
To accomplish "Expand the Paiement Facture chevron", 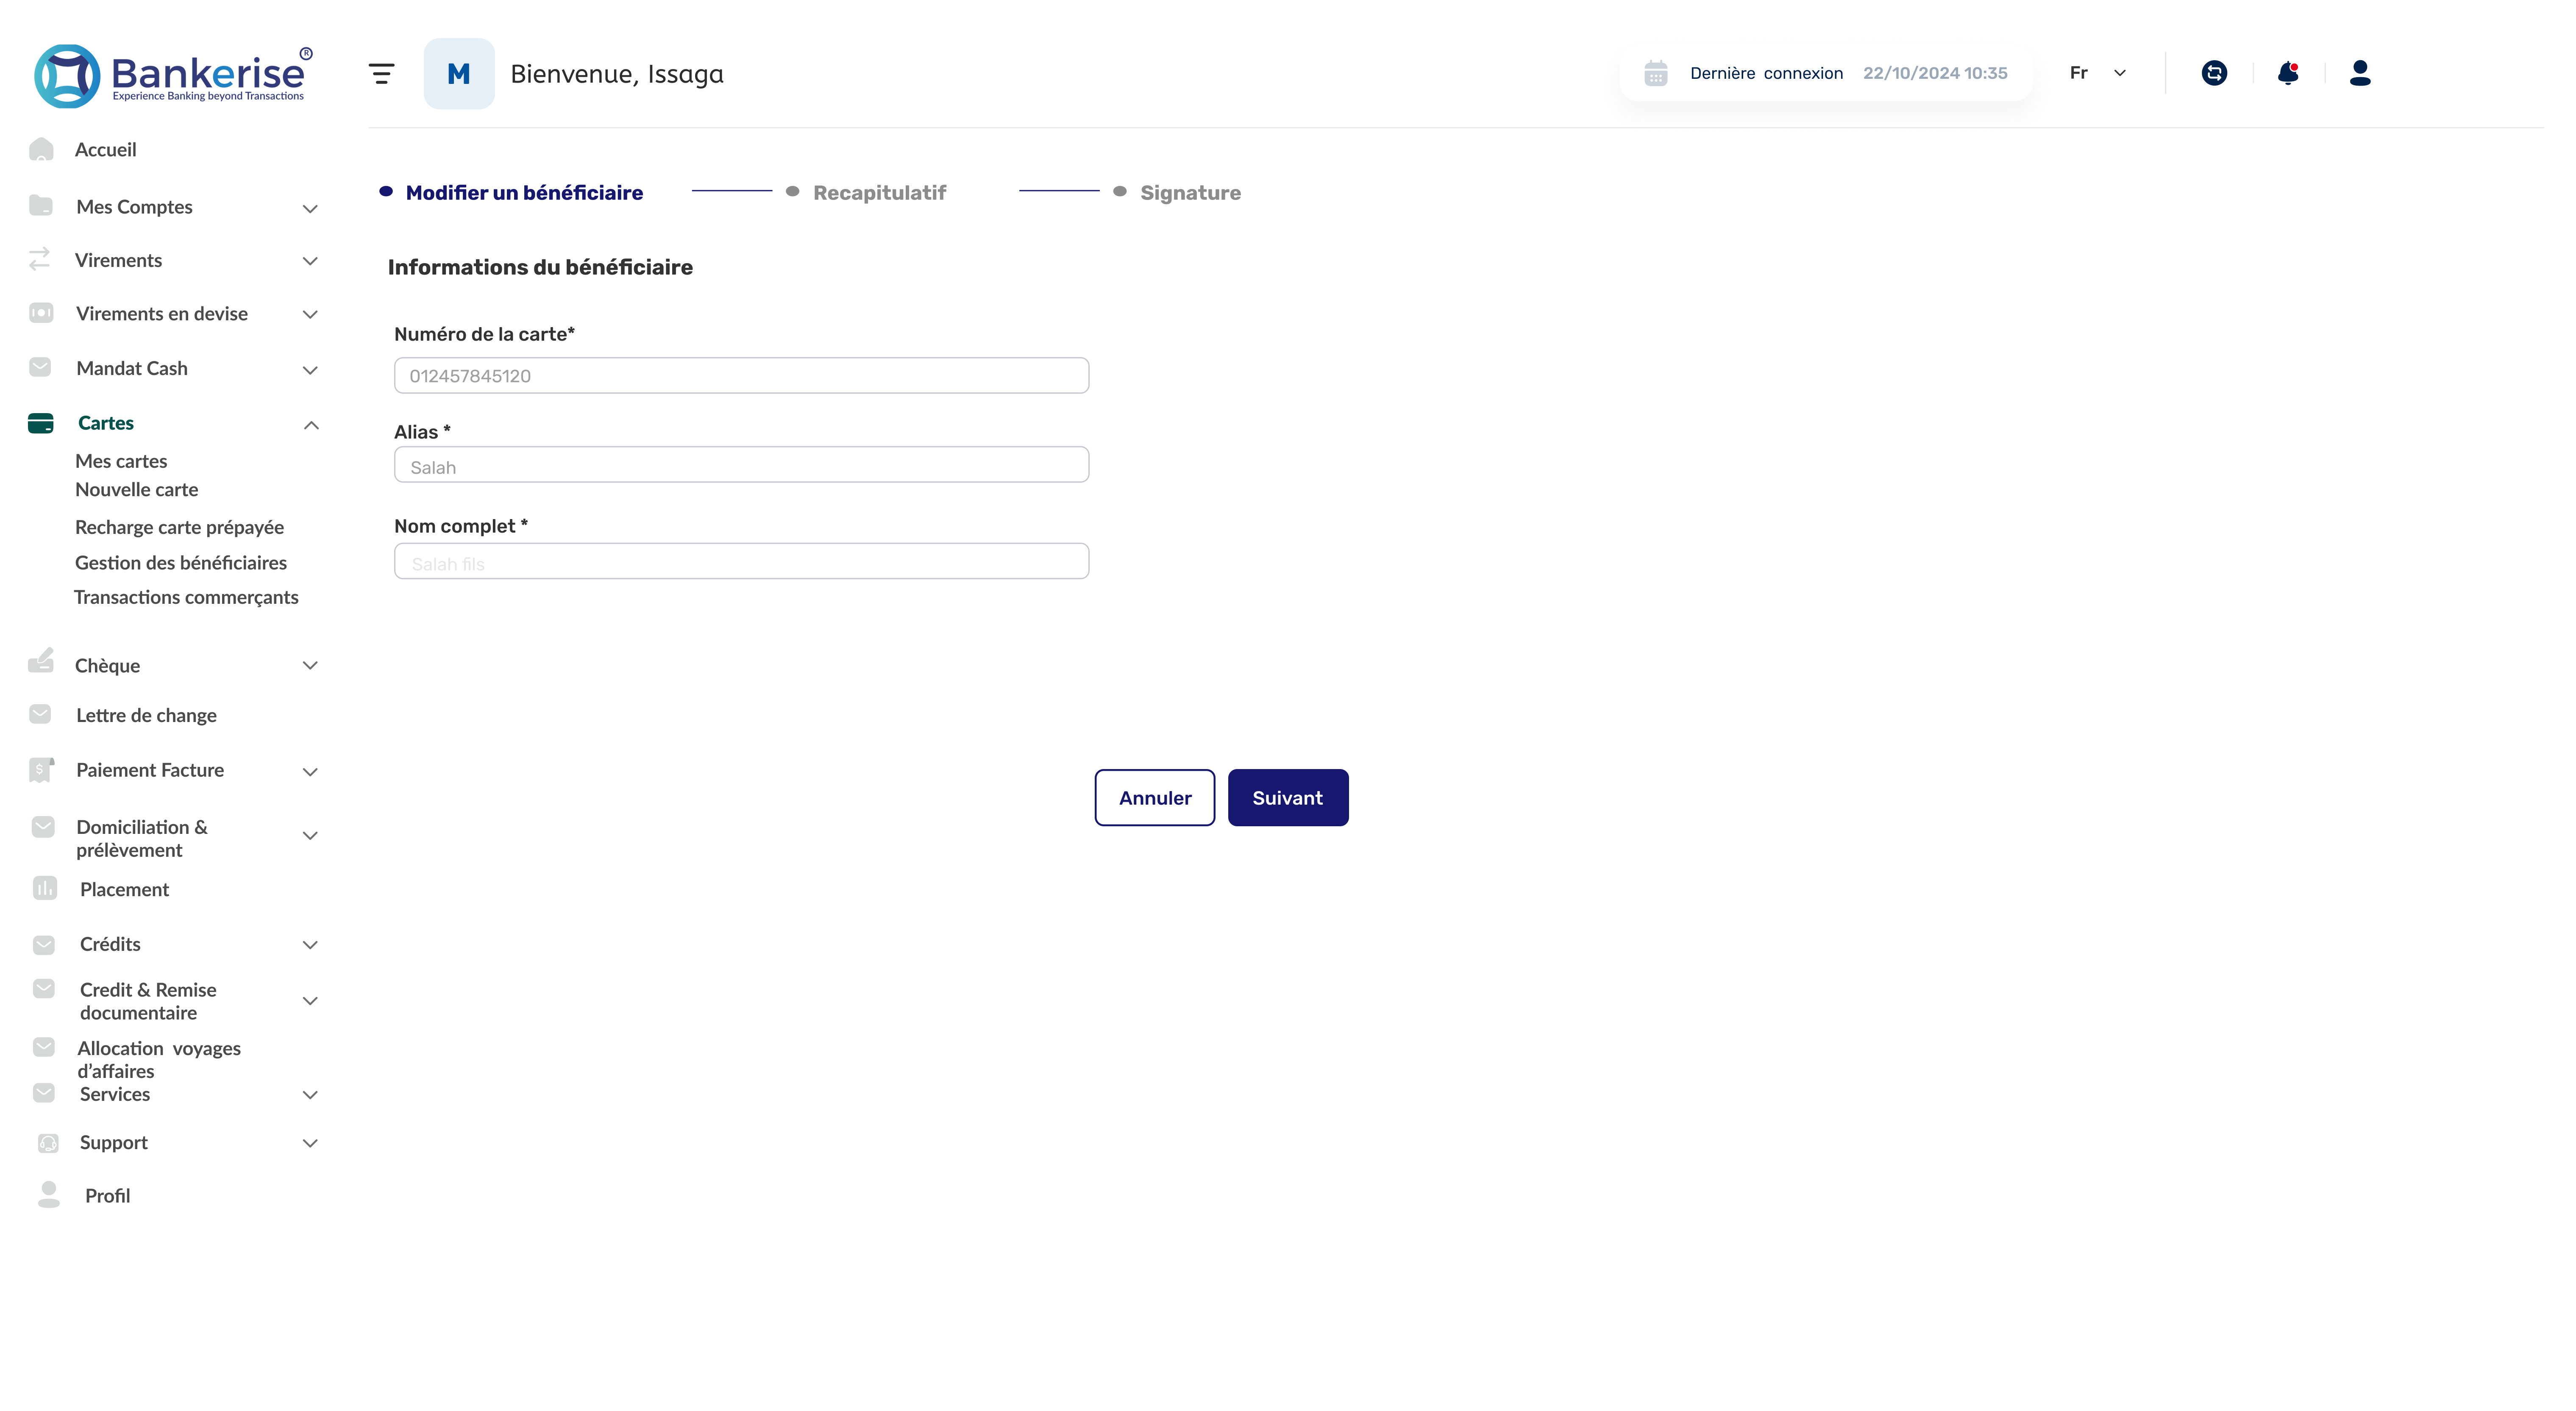I will point(310,772).
